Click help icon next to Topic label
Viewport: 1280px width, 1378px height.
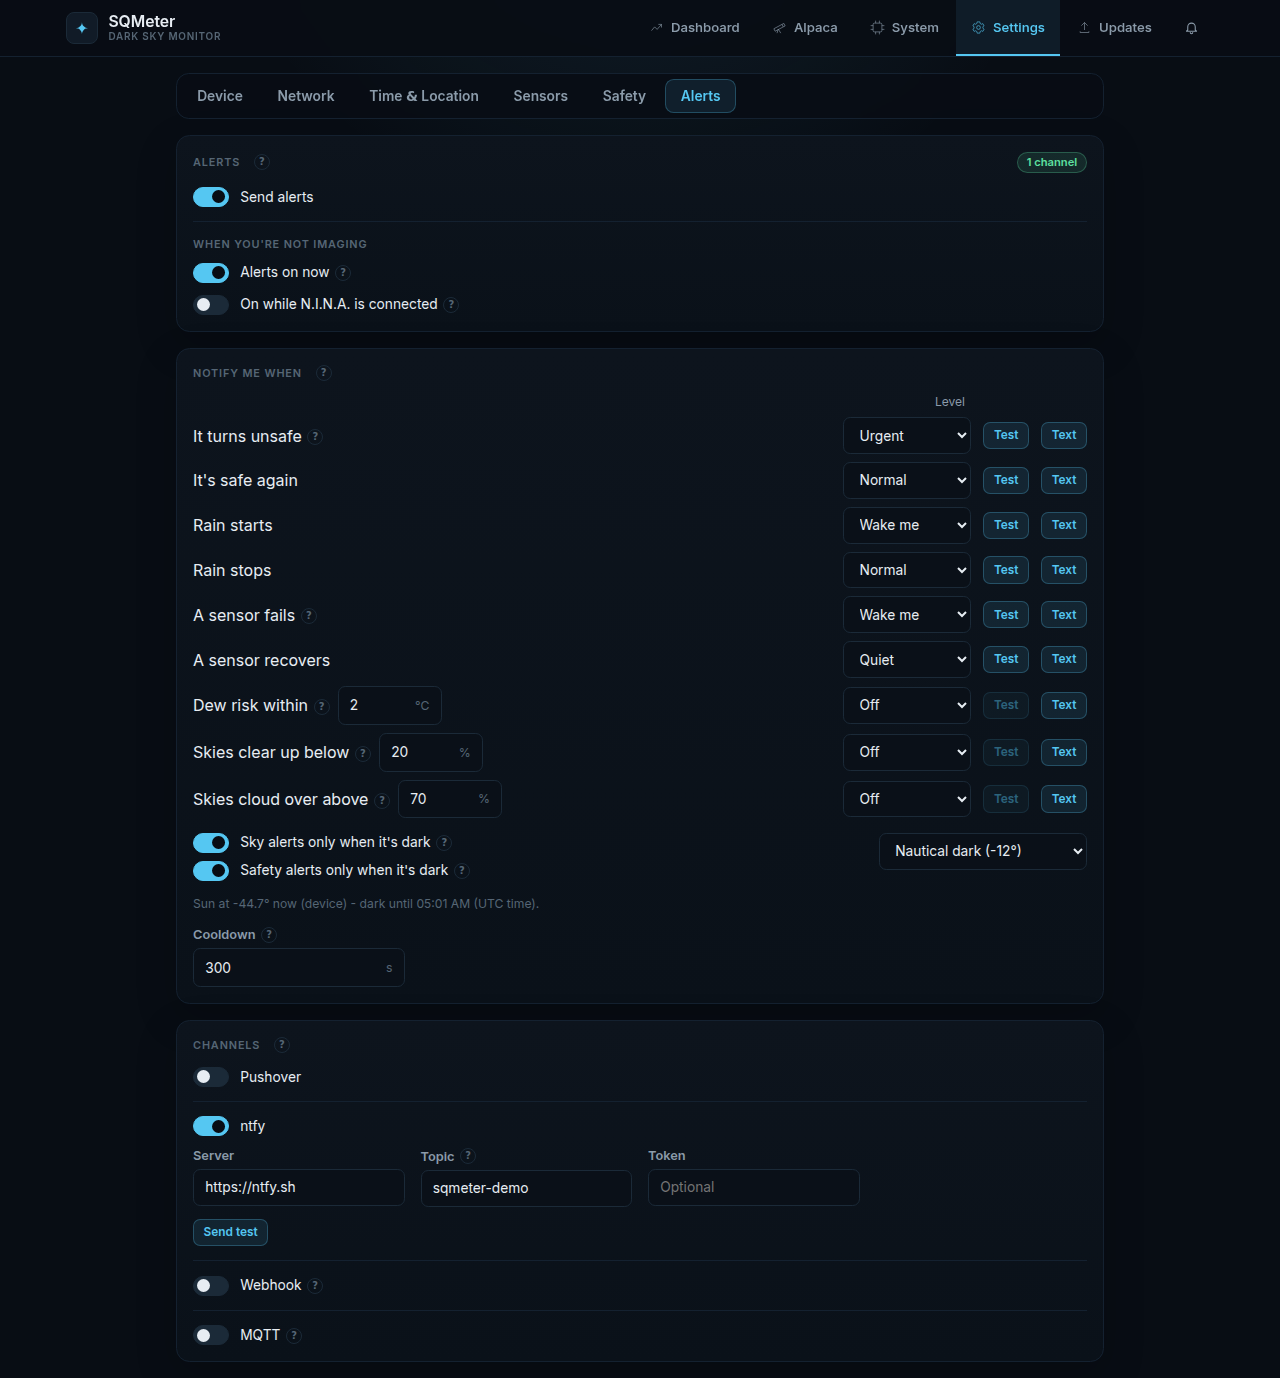click(468, 1156)
